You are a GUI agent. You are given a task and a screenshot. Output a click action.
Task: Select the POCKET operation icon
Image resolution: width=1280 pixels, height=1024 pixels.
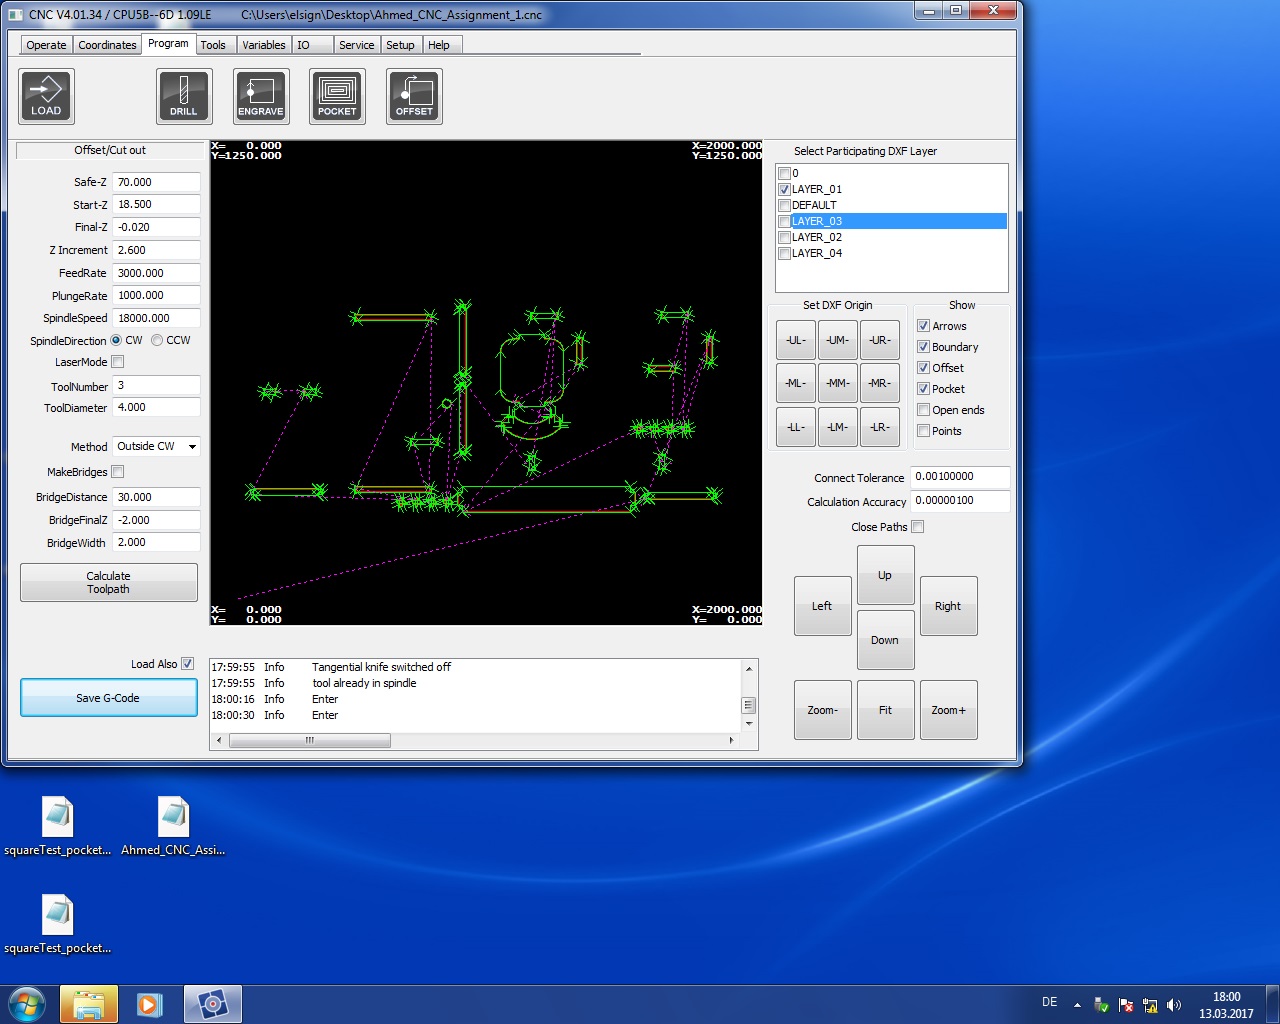[x=337, y=96]
